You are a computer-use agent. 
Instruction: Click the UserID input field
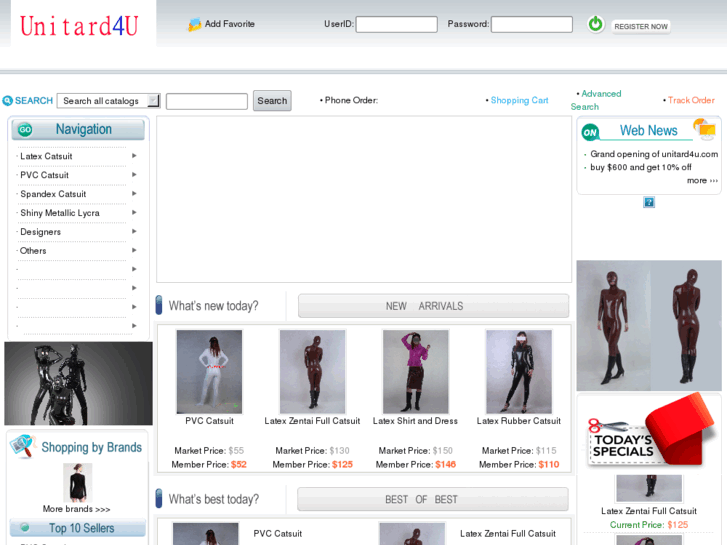tap(396, 25)
